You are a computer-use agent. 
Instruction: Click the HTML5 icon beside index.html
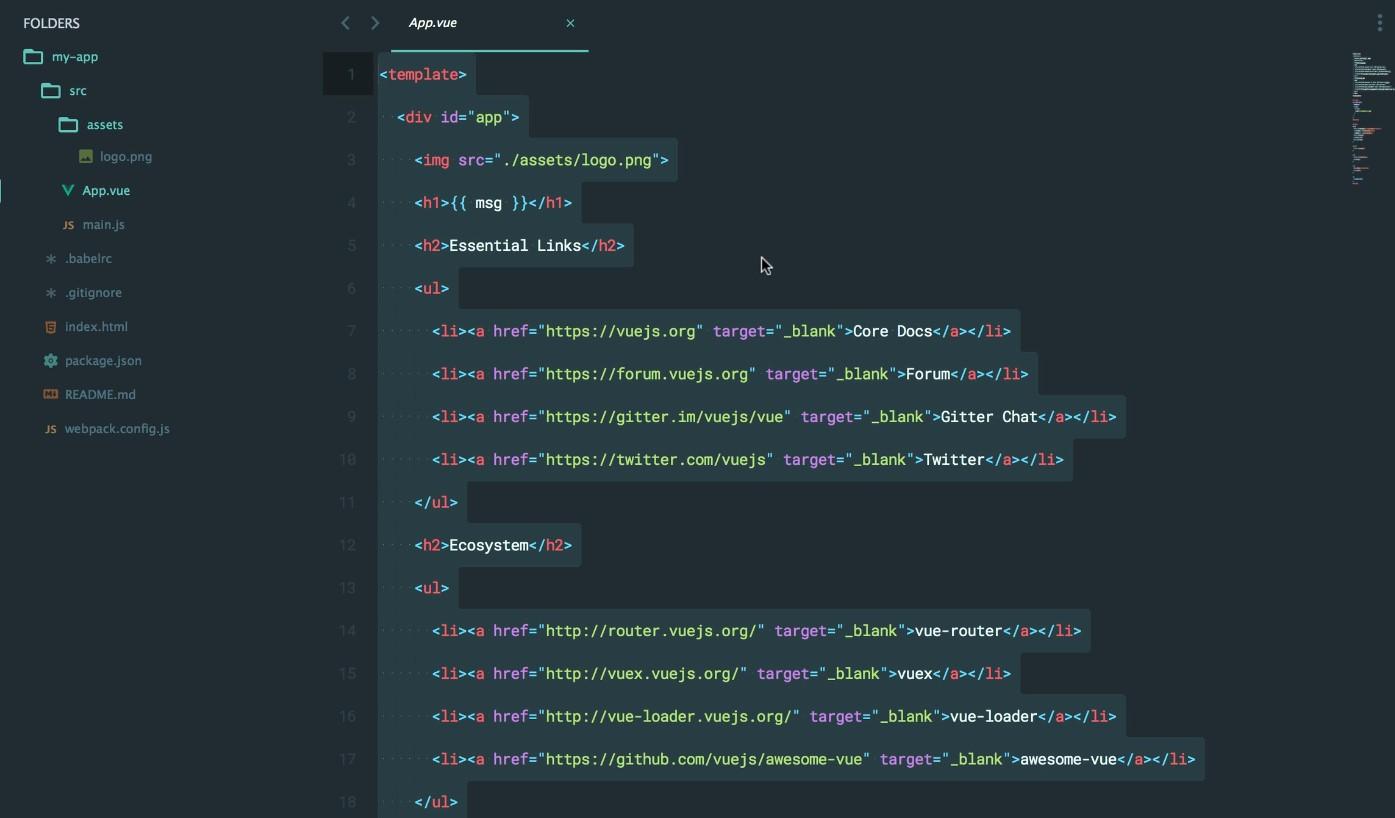[x=51, y=327]
